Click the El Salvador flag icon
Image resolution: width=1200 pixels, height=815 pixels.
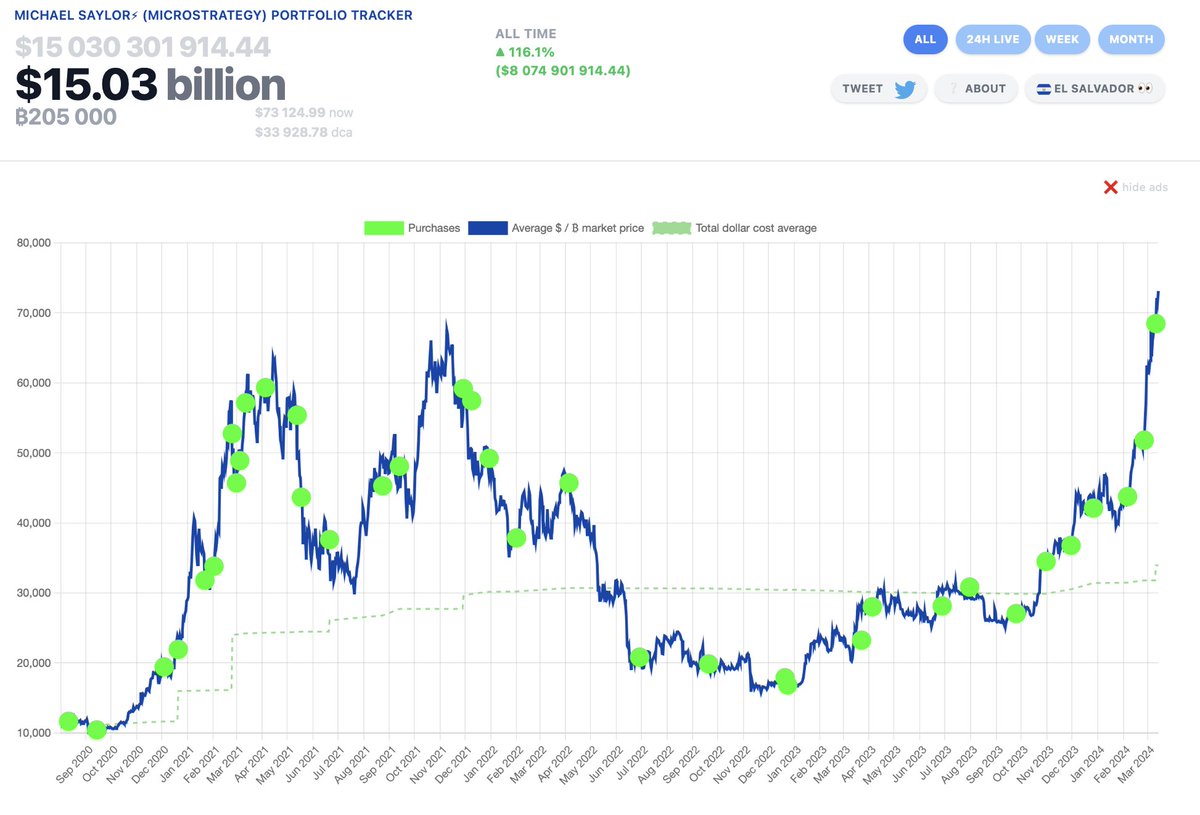point(1044,89)
